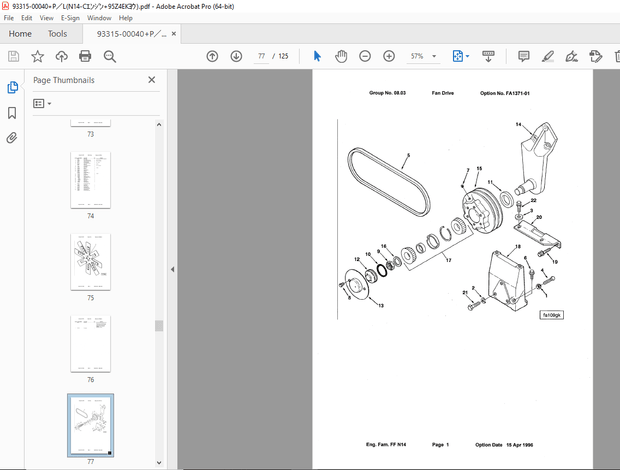
Task: Add a comment with speech bubble icon
Action: (x=524, y=56)
